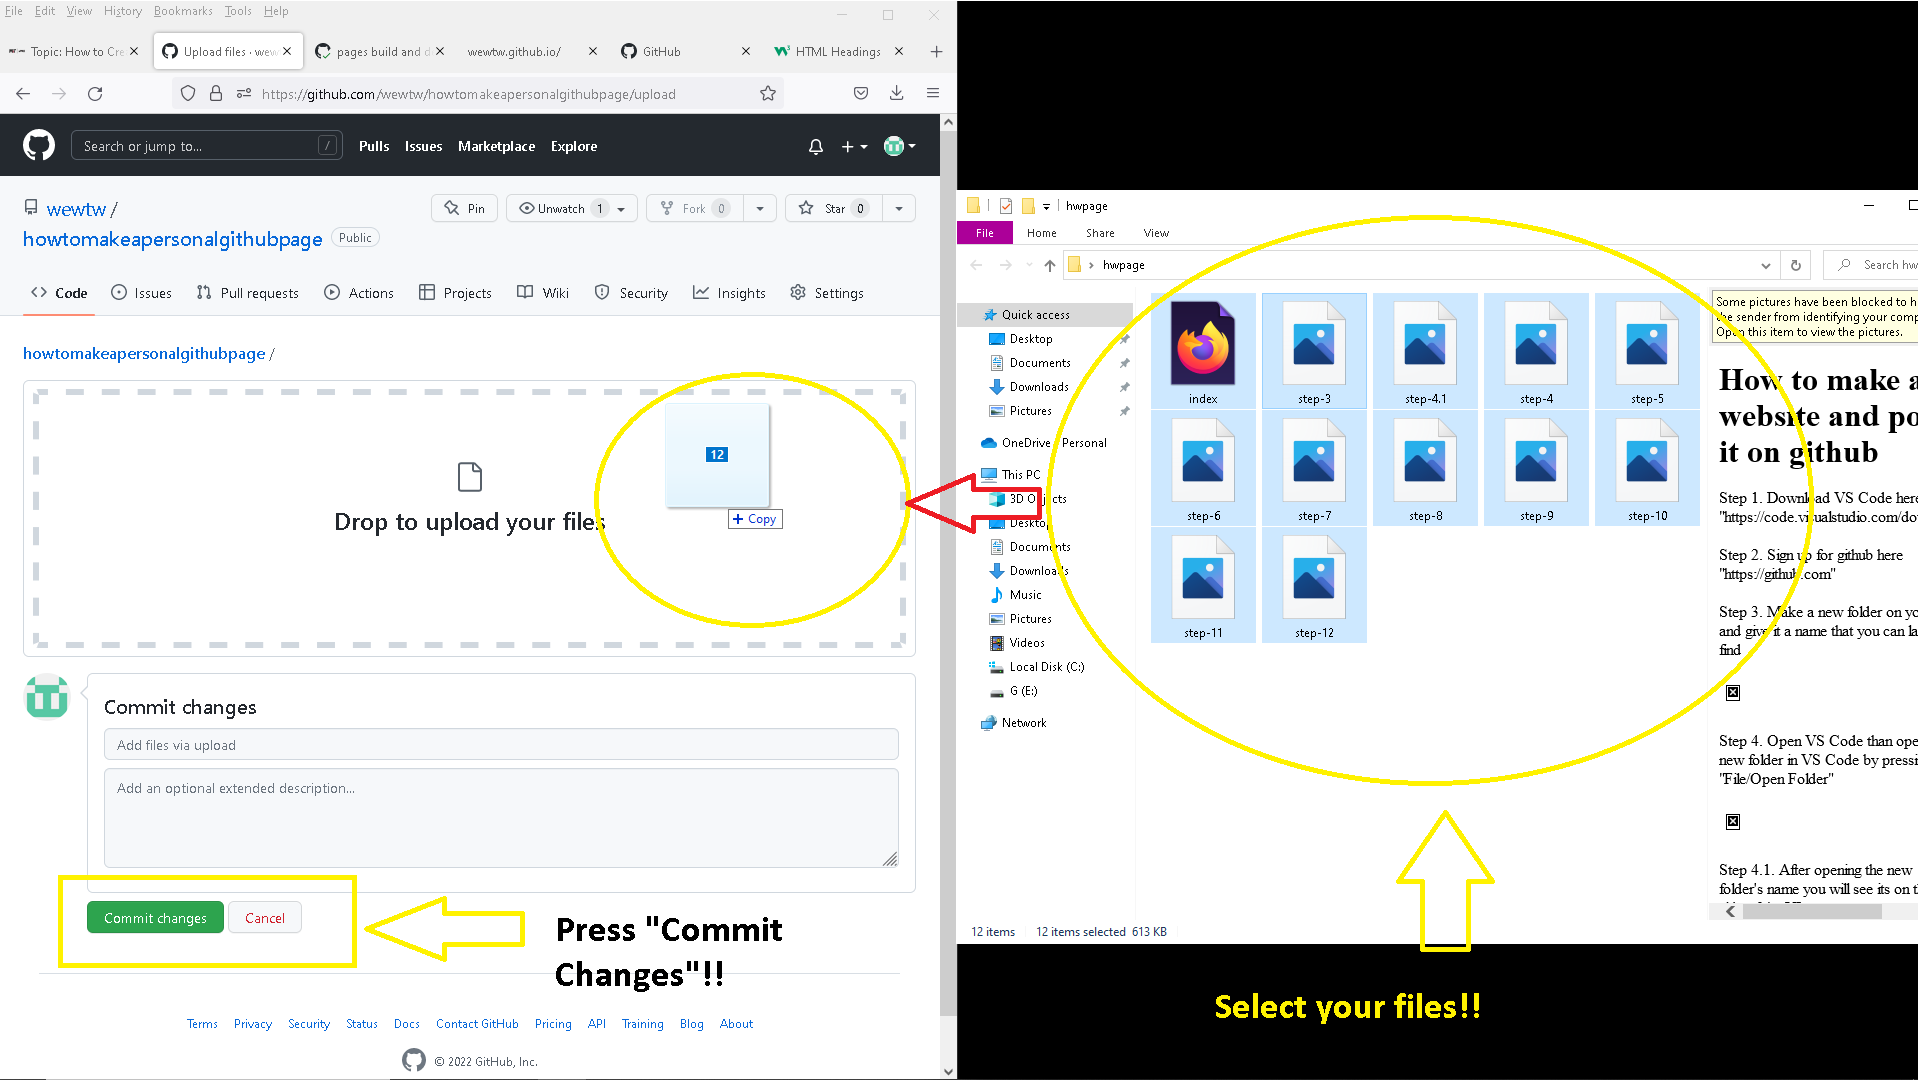Expand the Explorer address bar dropdown

pos(1766,265)
